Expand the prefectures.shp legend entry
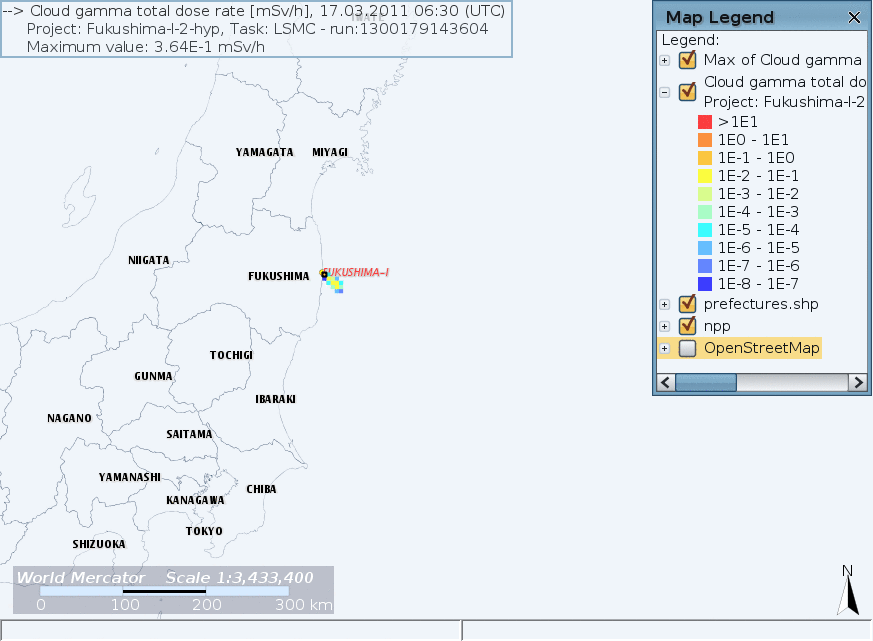This screenshot has height=641, width=873. tap(665, 304)
